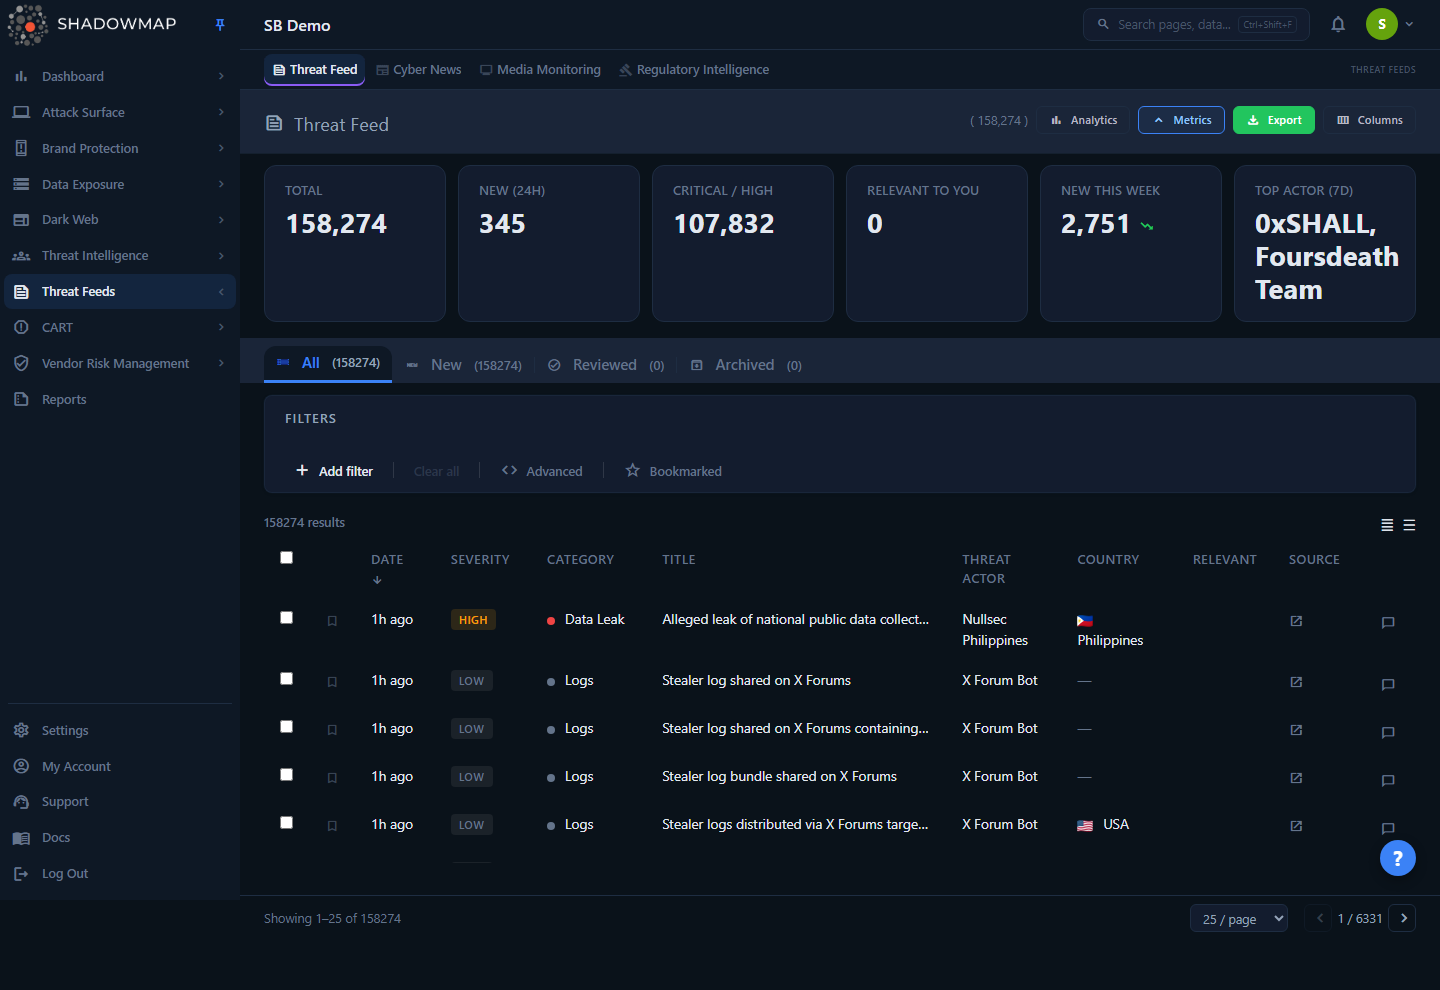
Task: Click the ShadowMap logo icon
Action: click(28, 25)
